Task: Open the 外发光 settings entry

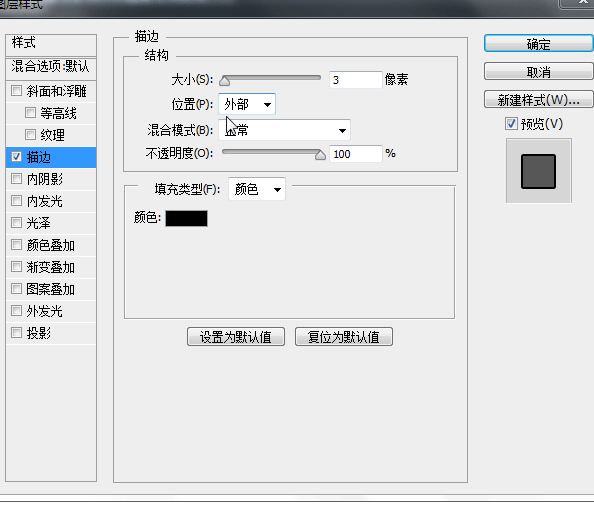Action: 45,311
